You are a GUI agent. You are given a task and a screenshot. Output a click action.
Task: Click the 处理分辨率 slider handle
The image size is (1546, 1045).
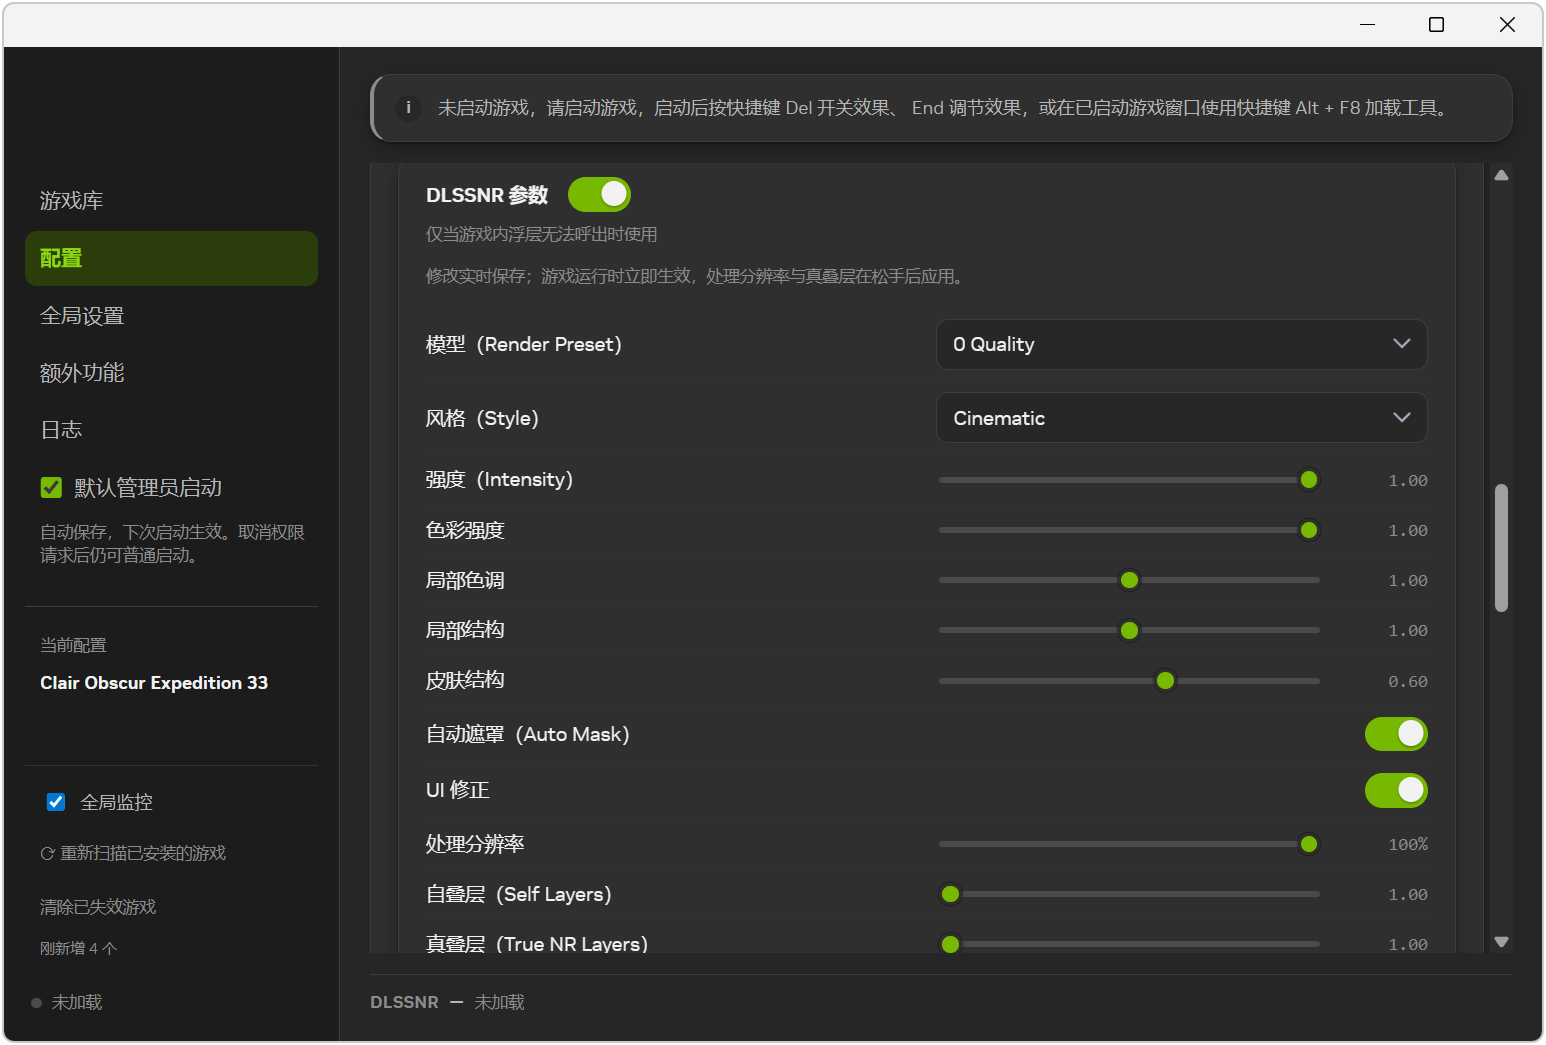(1308, 844)
